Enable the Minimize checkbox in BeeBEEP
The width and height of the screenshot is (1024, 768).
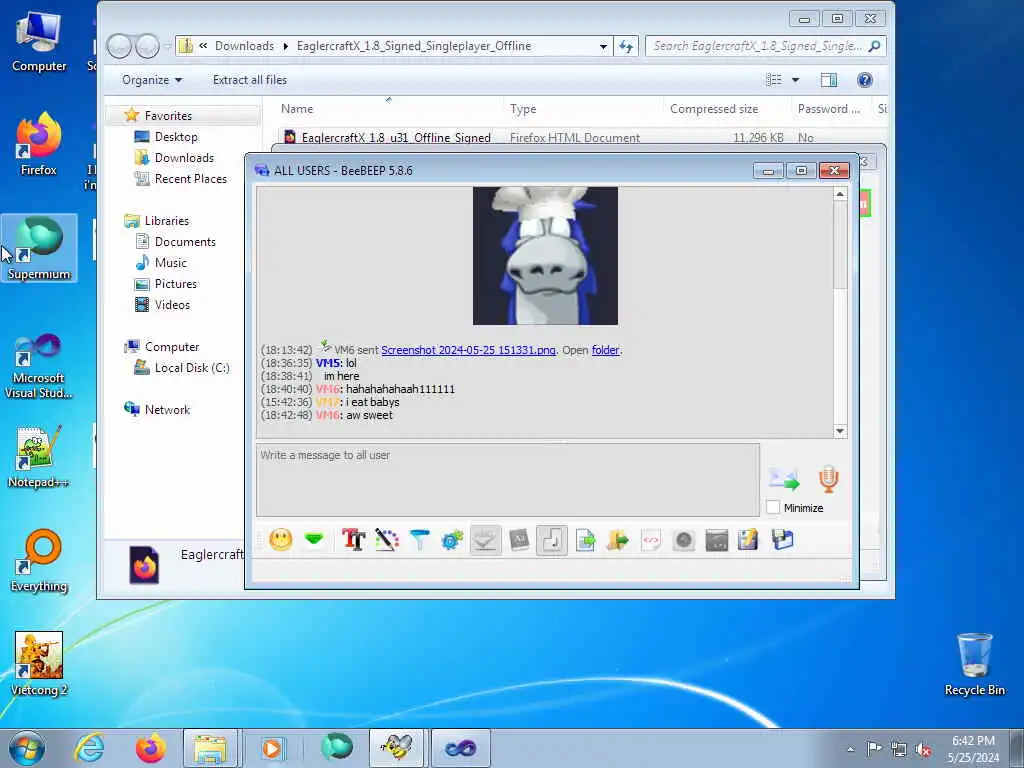coord(773,507)
